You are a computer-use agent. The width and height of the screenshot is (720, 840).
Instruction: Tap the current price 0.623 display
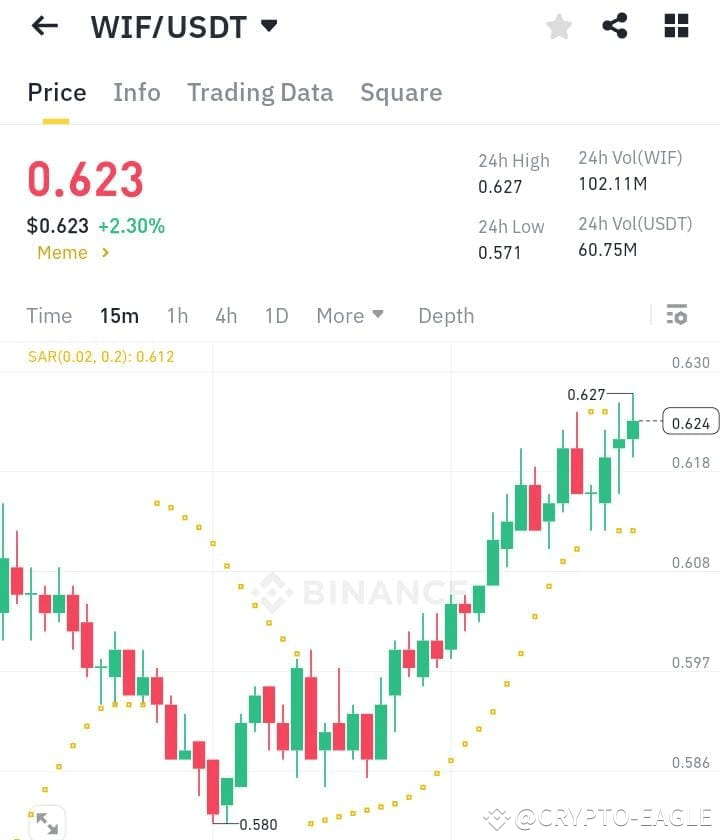85,180
